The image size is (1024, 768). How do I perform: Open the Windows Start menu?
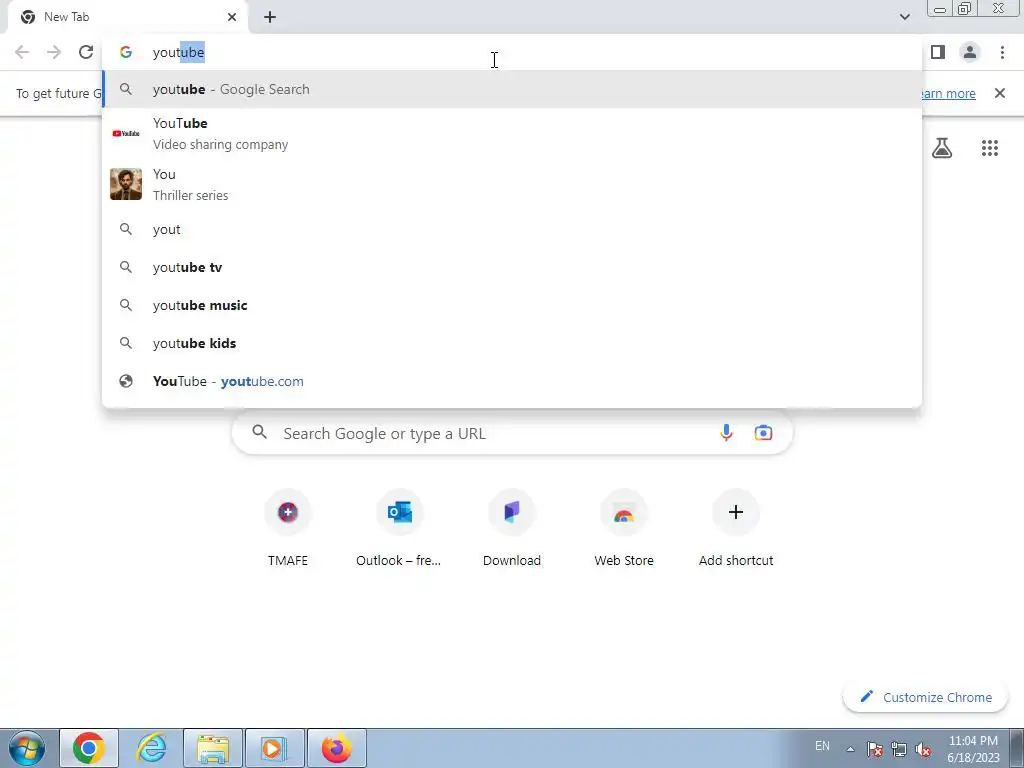click(x=27, y=748)
